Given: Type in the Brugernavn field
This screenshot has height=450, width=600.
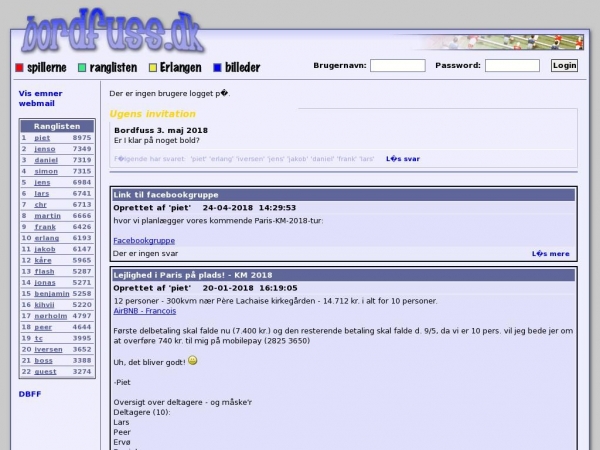Looking at the screenshot, I should (x=397, y=66).
